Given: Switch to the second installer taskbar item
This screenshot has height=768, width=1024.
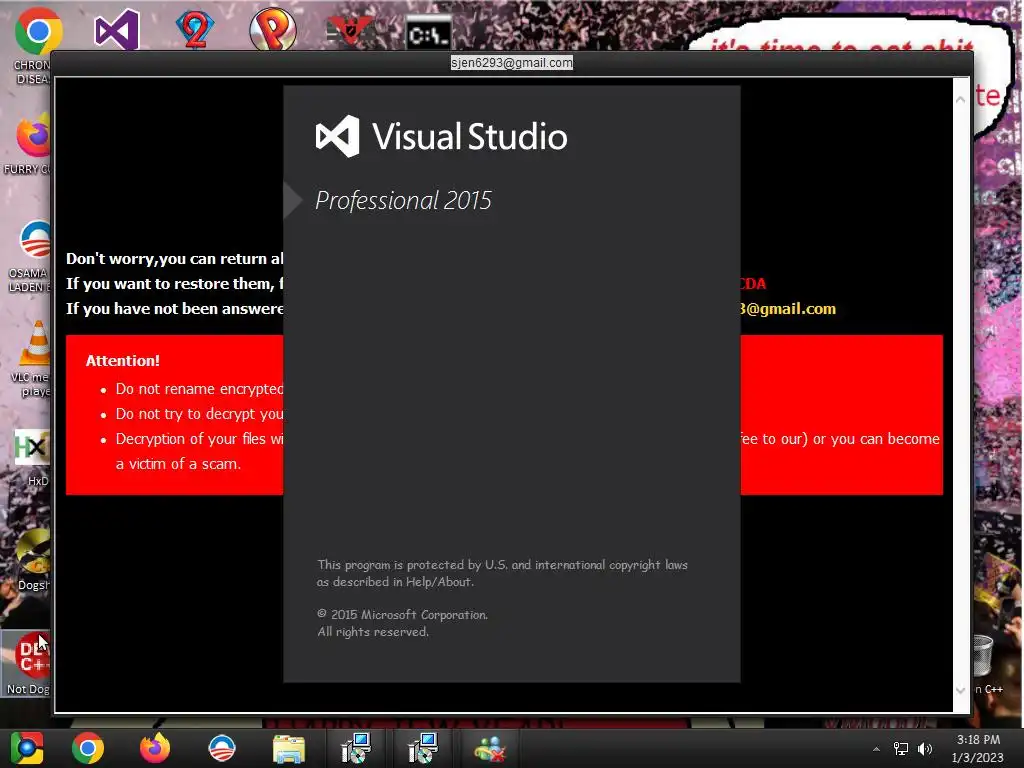Looking at the screenshot, I should [x=423, y=748].
